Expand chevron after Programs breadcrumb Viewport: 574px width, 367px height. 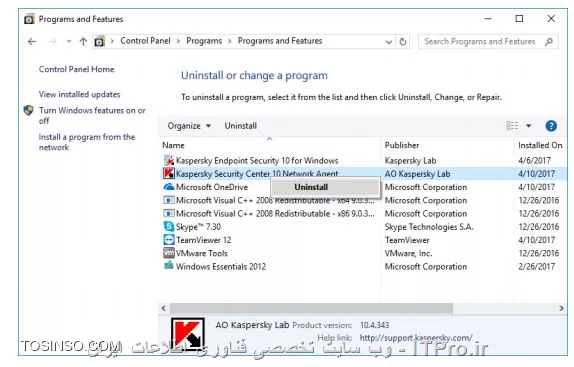(230, 41)
